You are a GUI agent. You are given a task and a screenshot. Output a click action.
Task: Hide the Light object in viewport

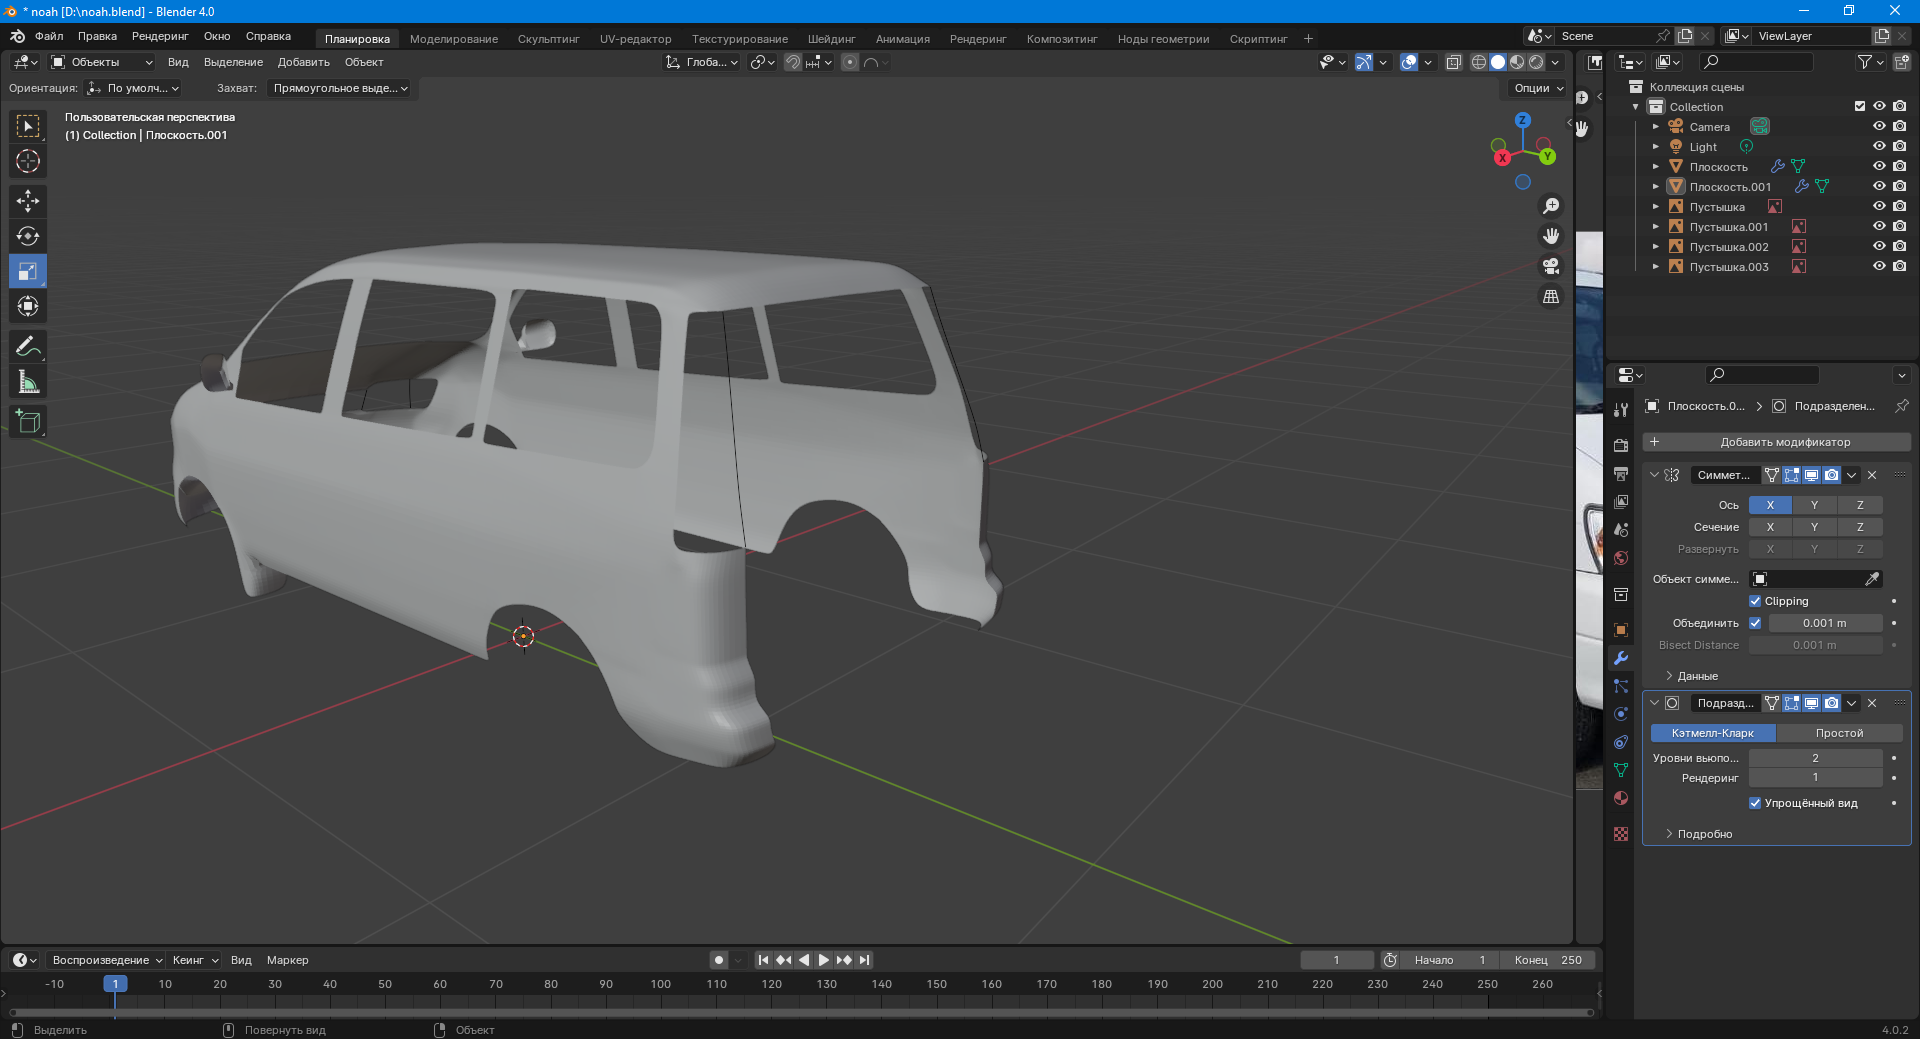click(1879, 147)
